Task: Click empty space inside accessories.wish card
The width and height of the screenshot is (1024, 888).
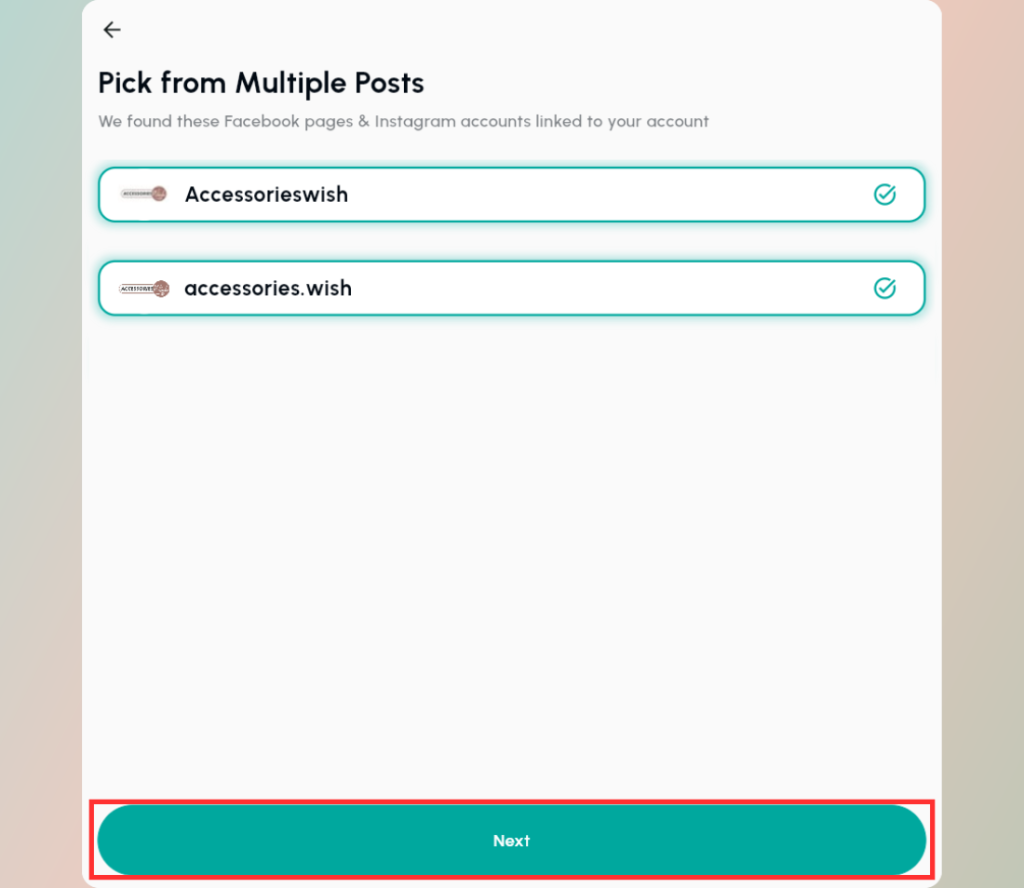Action: [x=600, y=288]
